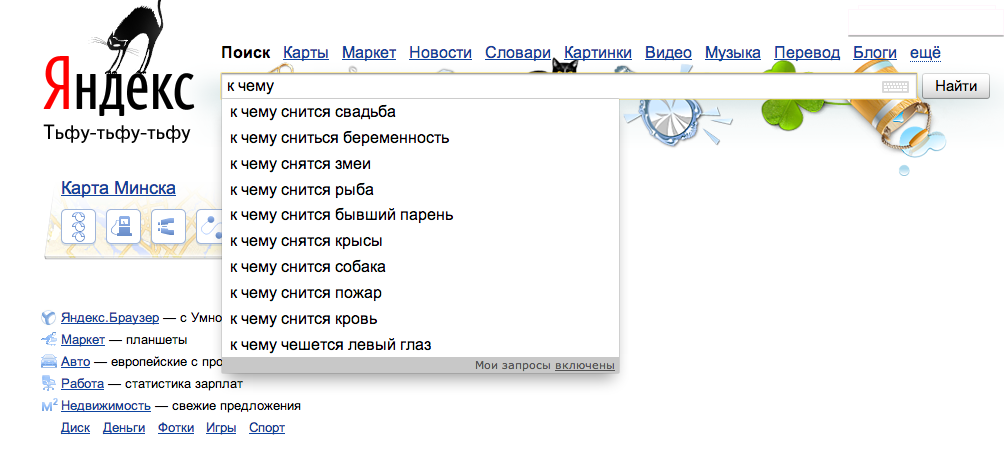Open the Карта Минска link

pyautogui.click(x=118, y=188)
